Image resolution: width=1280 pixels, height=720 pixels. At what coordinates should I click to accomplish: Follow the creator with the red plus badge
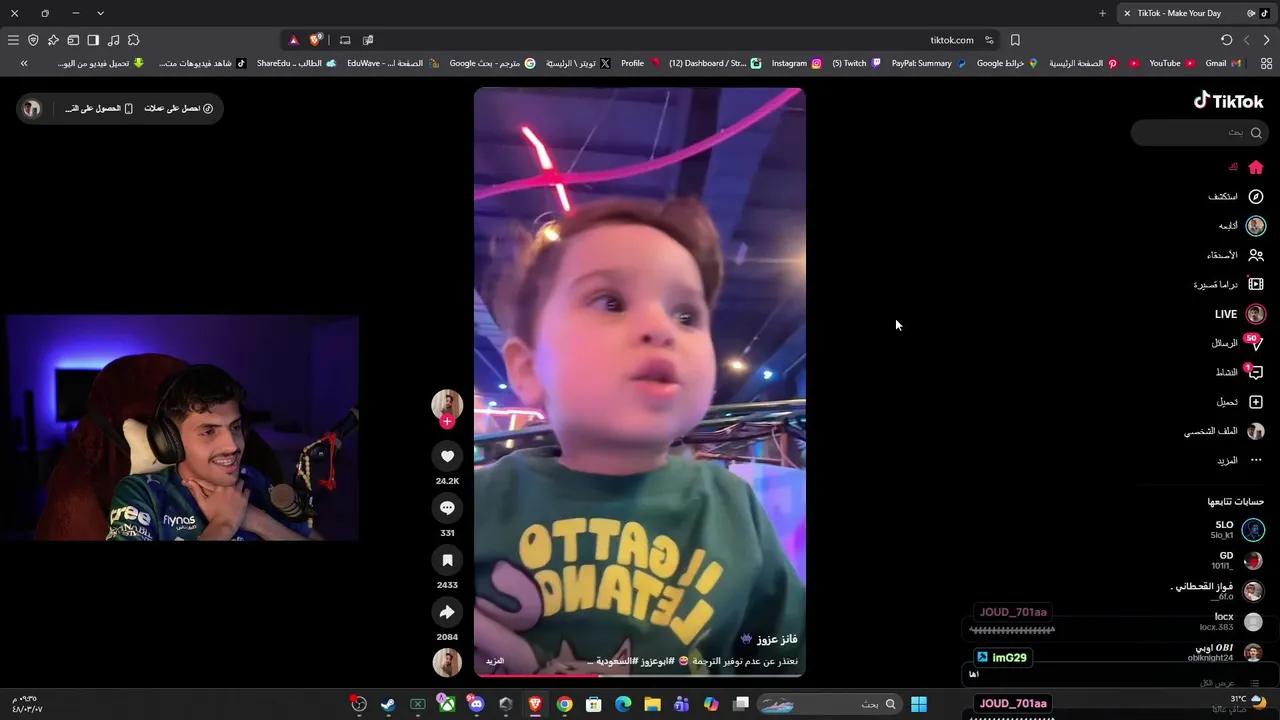[x=447, y=421]
